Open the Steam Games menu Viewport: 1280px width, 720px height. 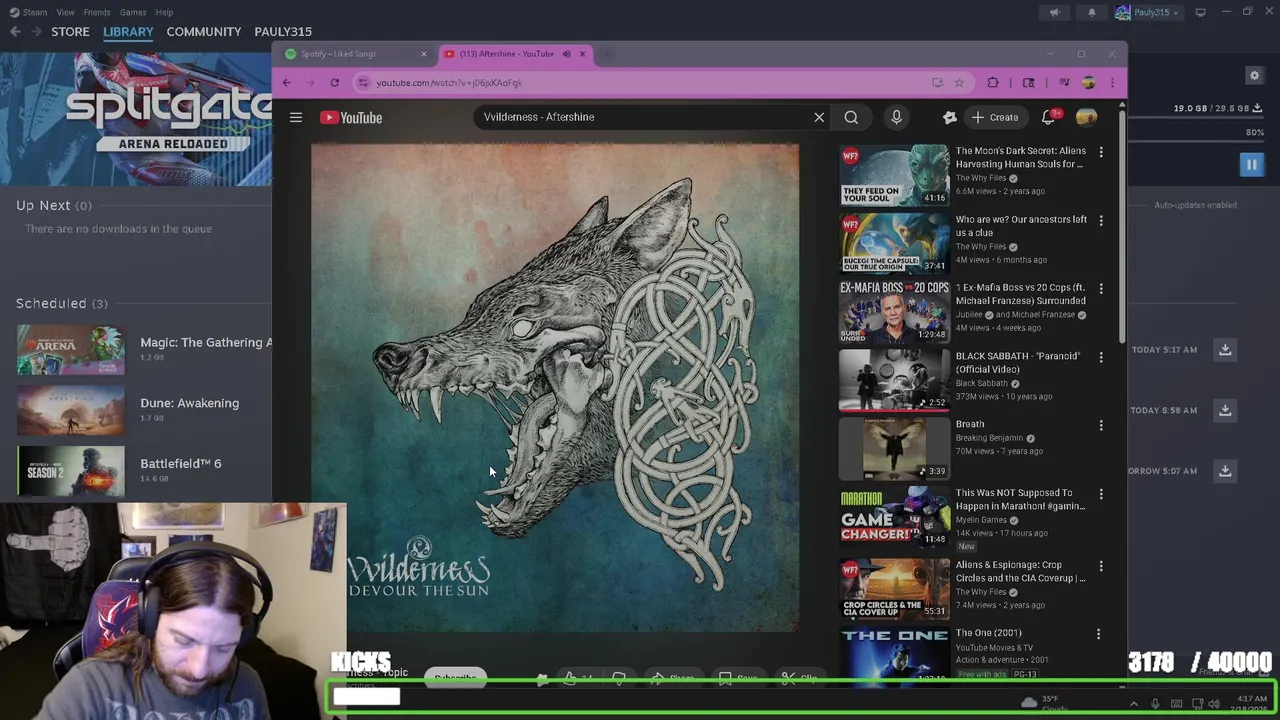coord(133,12)
